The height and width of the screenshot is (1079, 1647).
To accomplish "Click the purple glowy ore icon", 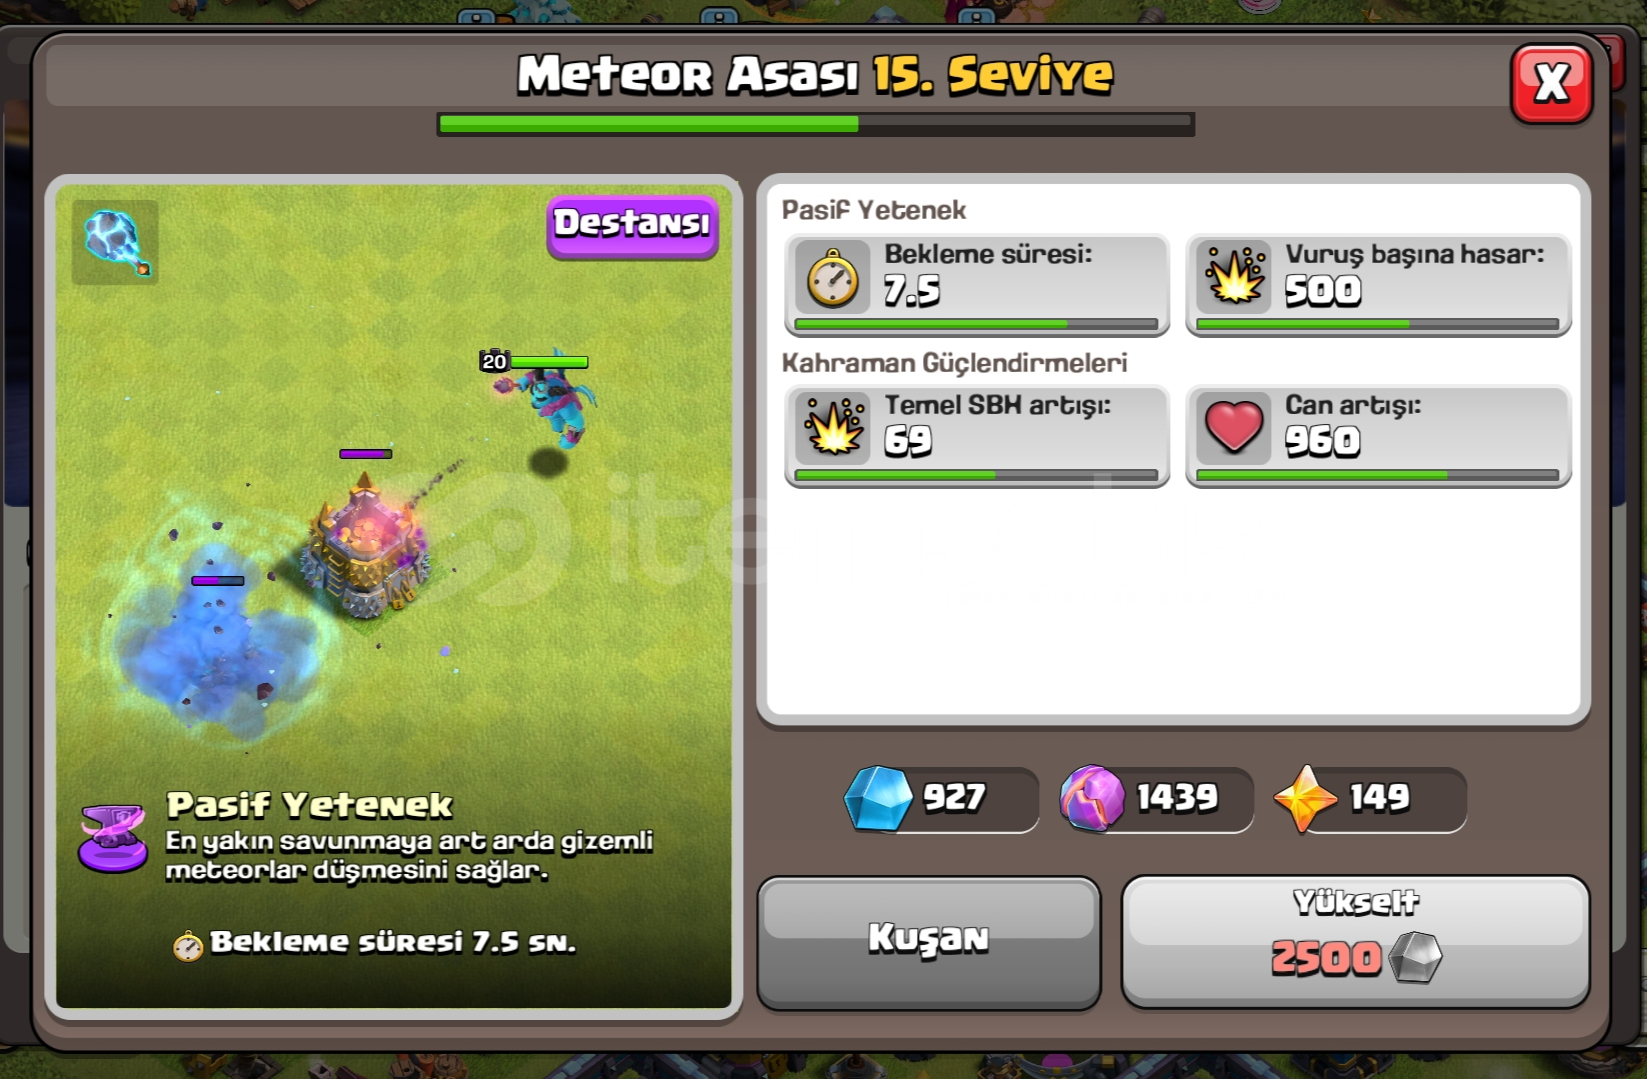I will pos(1092,798).
